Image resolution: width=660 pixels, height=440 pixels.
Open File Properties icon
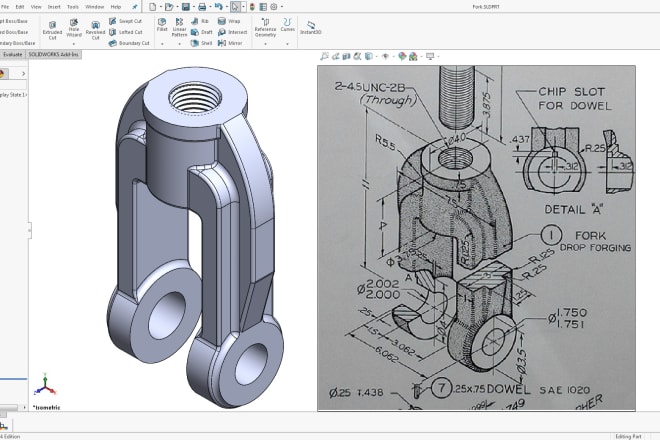coord(263,7)
